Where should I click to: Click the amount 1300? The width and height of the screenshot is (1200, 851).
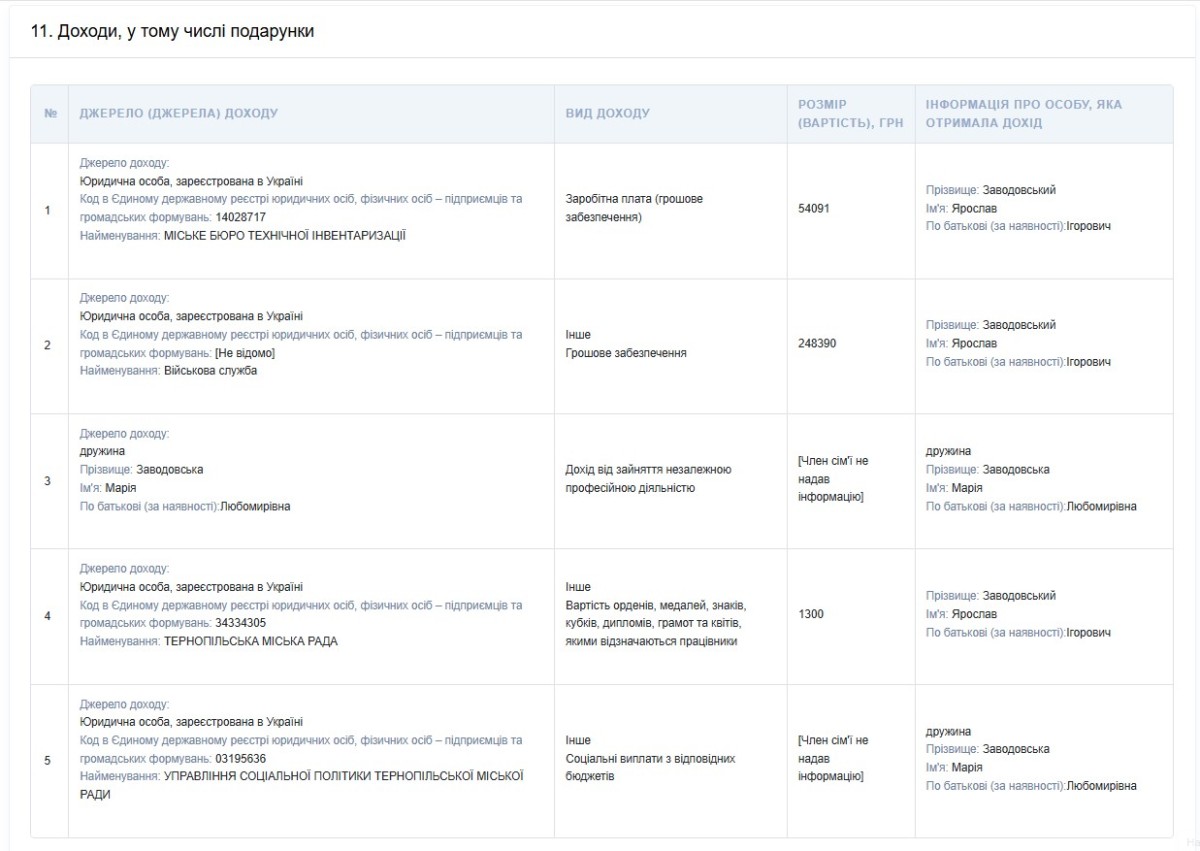tap(811, 614)
